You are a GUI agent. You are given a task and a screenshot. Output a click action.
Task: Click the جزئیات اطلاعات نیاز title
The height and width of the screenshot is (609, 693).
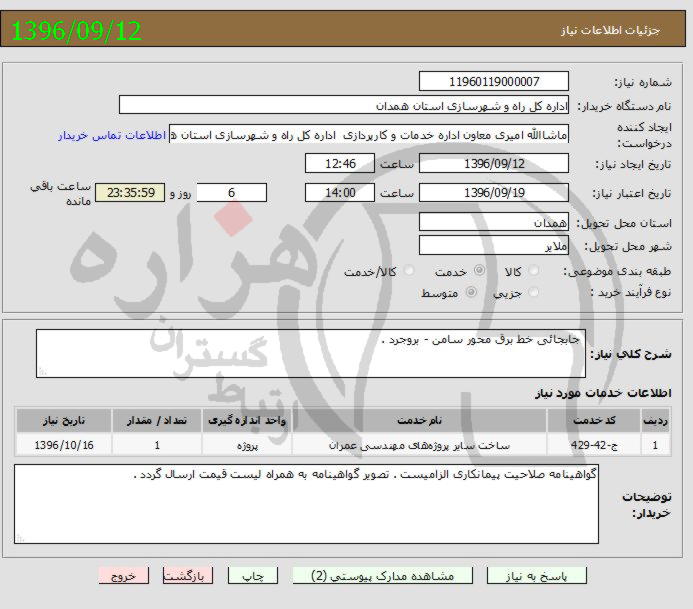[x=610, y=30]
